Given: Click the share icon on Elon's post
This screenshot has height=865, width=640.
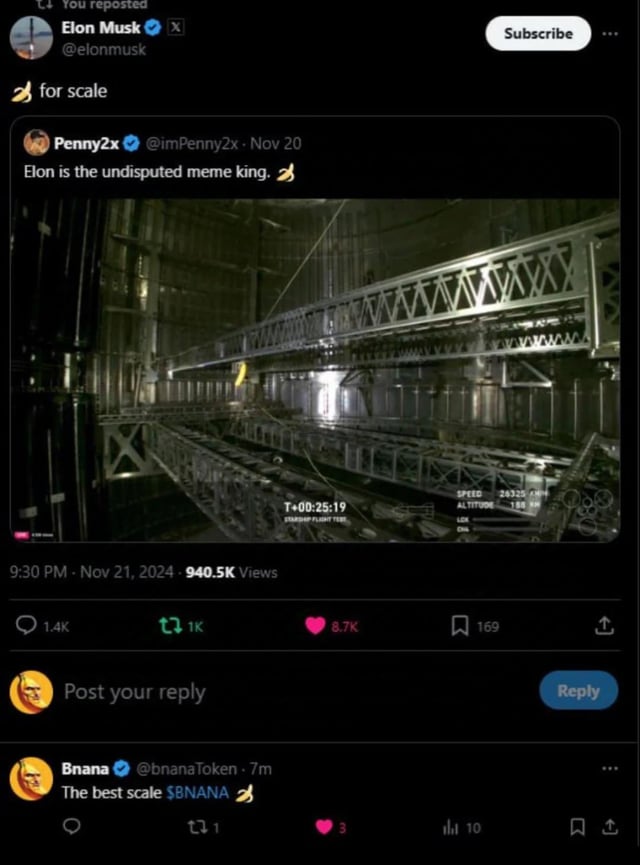Looking at the screenshot, I should coord(603,626).
